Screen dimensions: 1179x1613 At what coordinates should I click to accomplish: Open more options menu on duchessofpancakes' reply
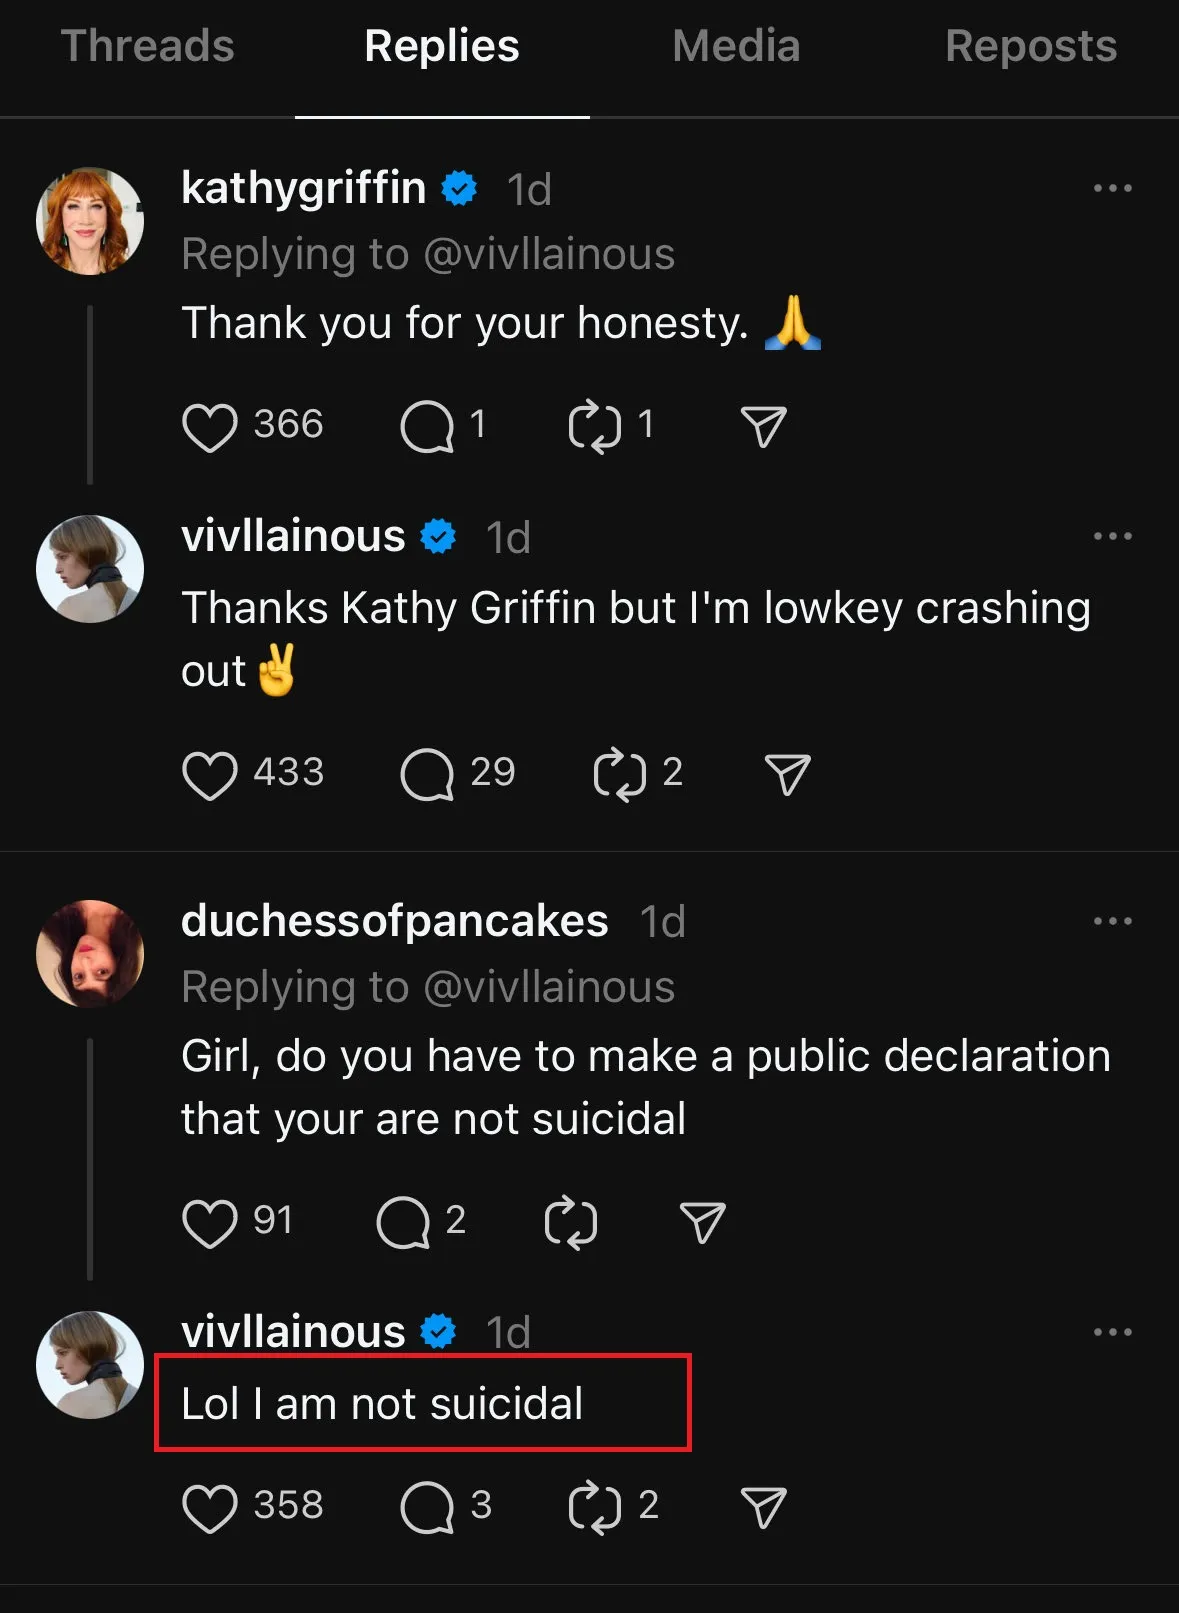(x=1112, y=921)
